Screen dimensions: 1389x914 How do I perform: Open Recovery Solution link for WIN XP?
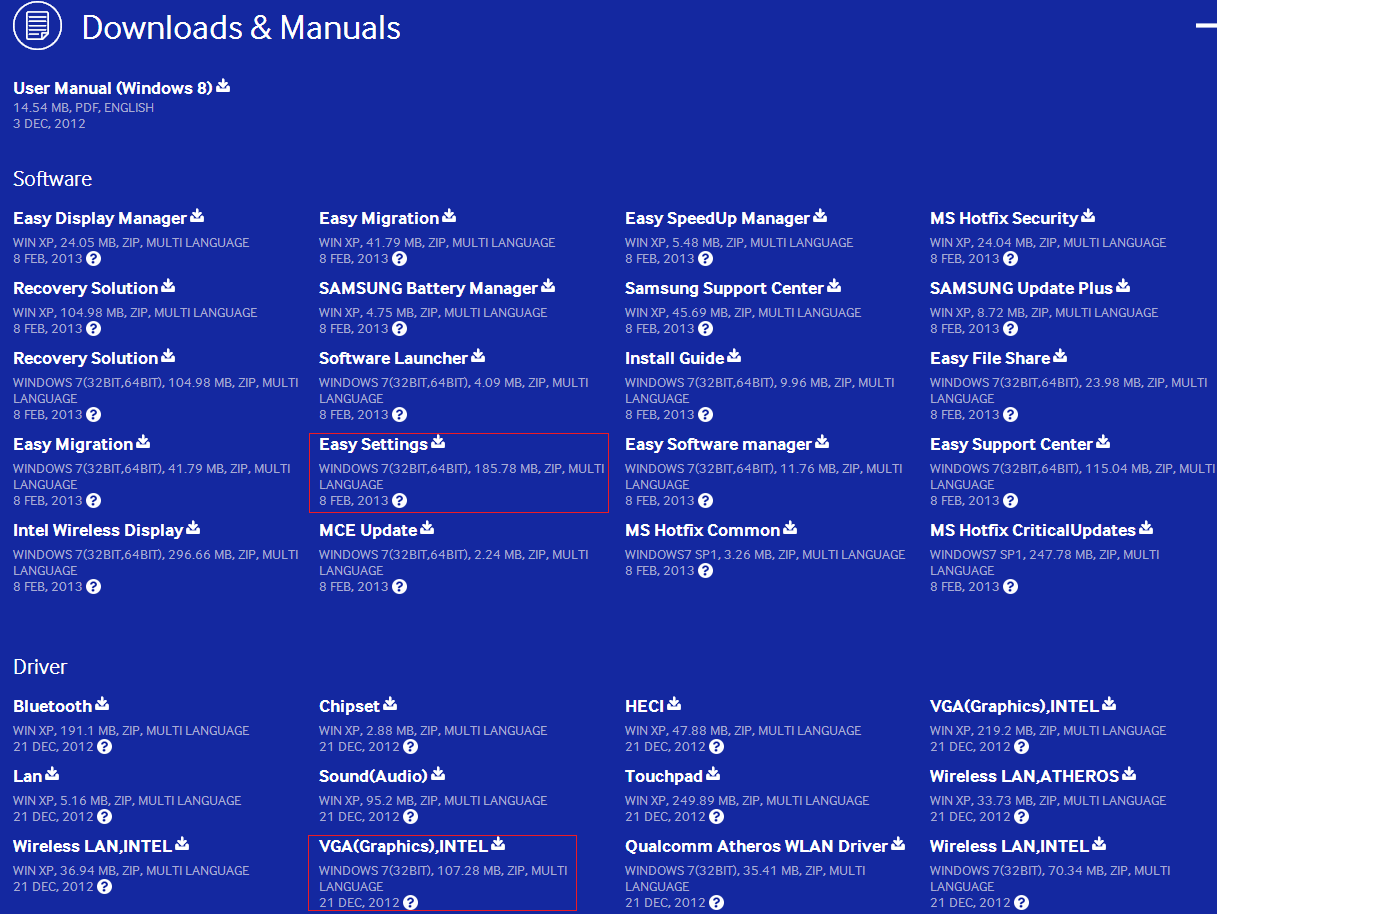pos(86,288)
